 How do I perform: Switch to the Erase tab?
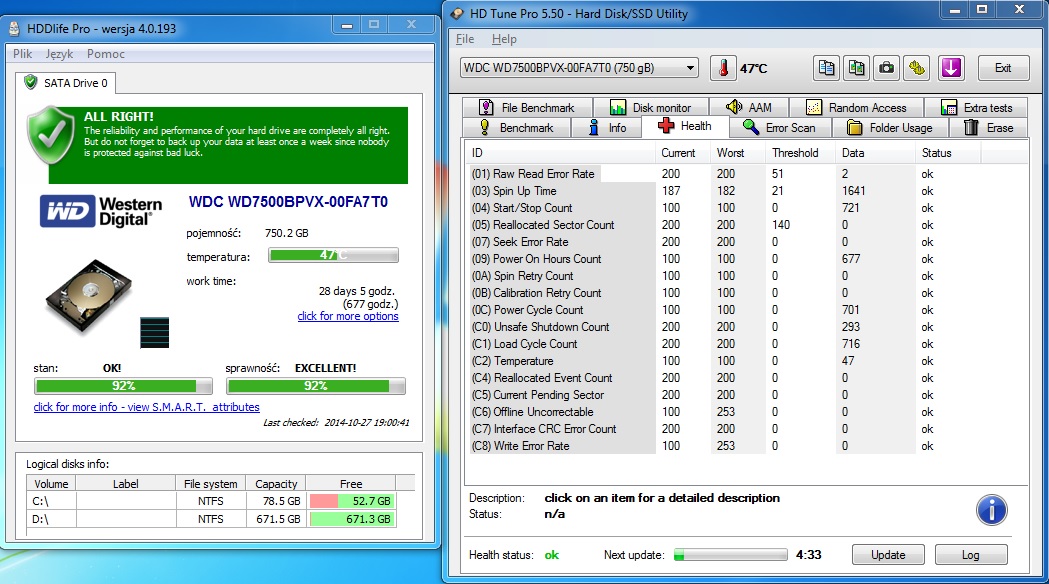(989, 128)
